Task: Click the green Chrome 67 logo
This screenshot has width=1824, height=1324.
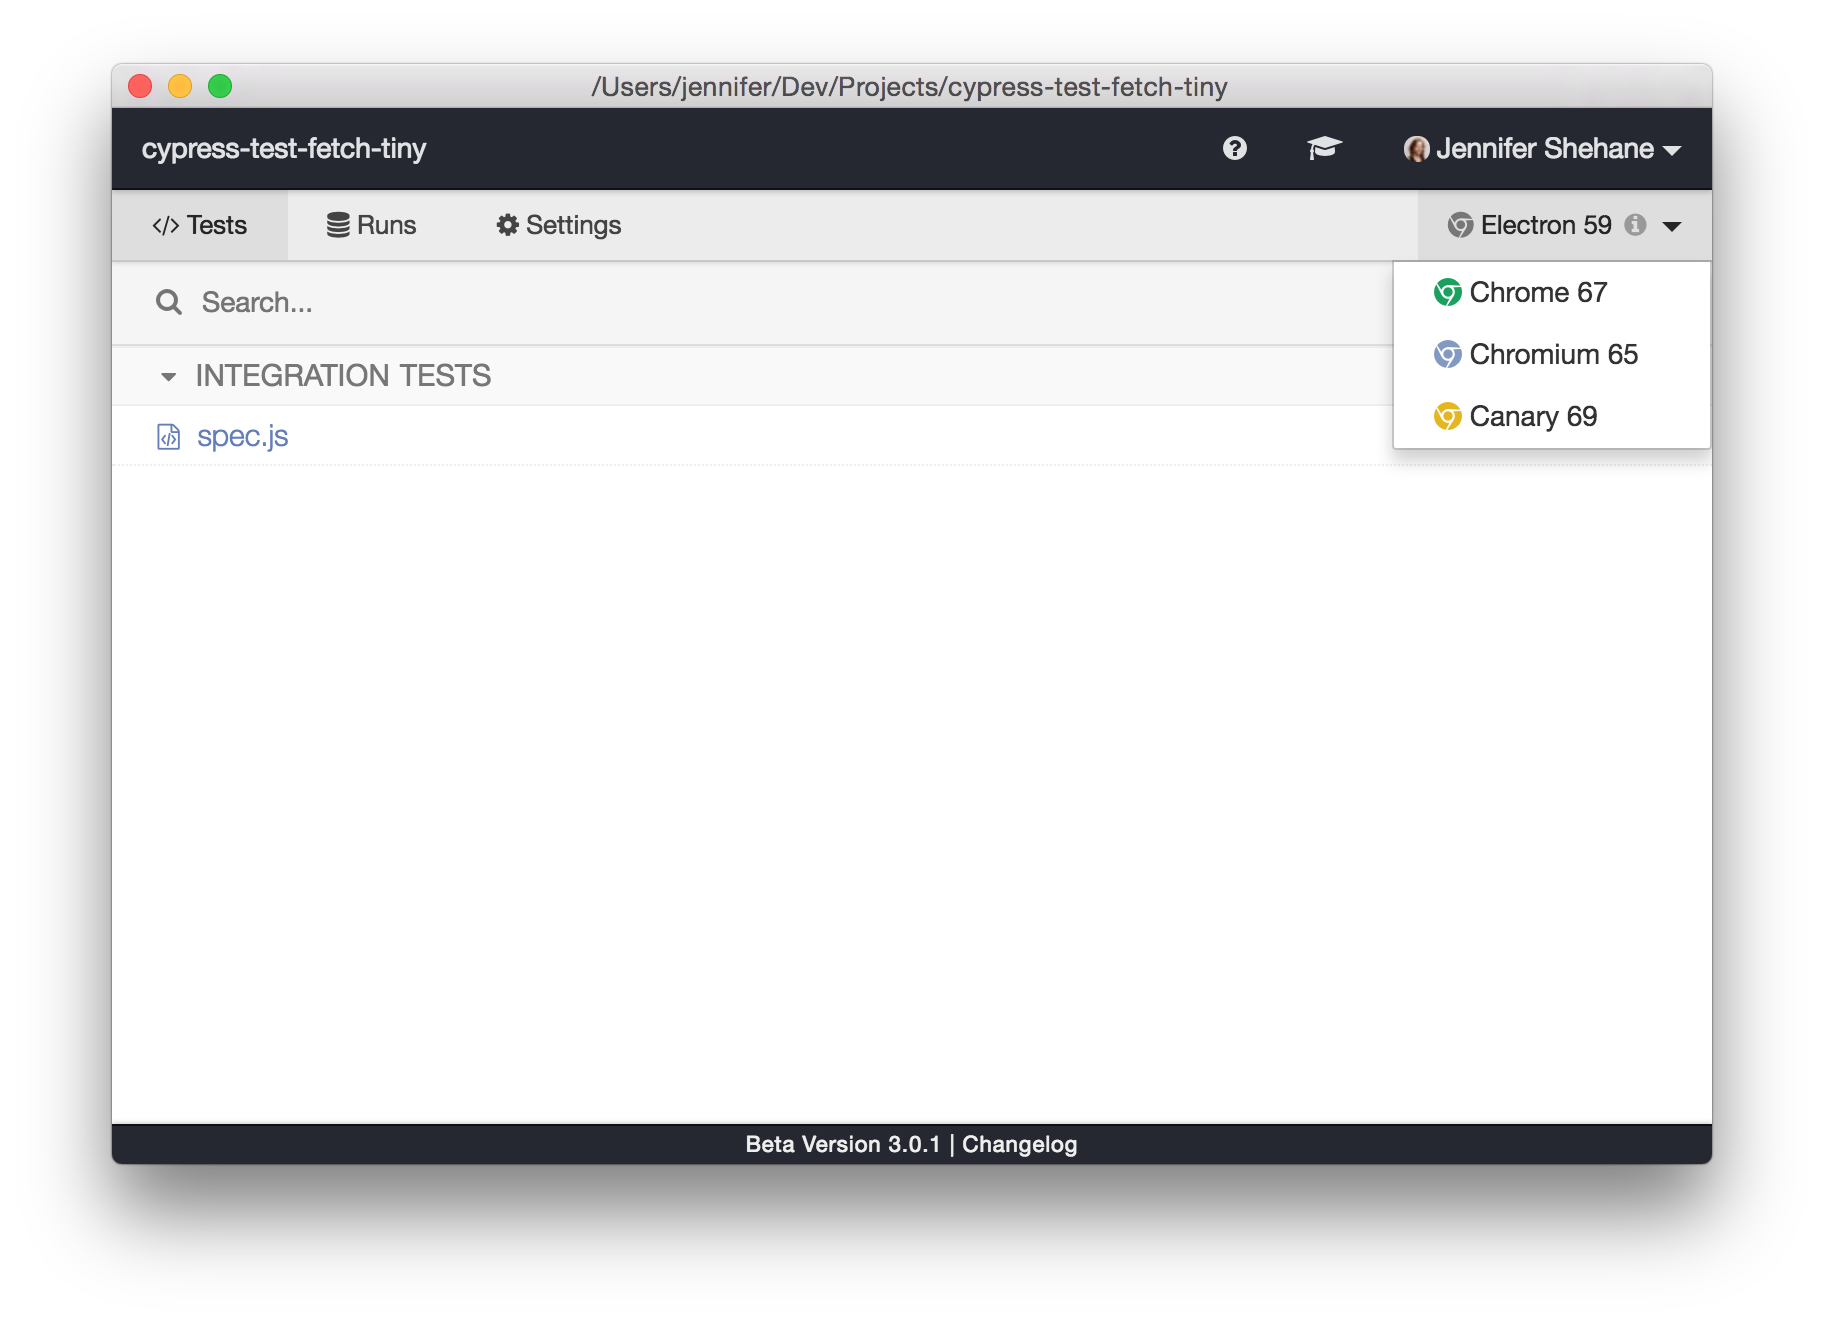Action: point(1447,292)
